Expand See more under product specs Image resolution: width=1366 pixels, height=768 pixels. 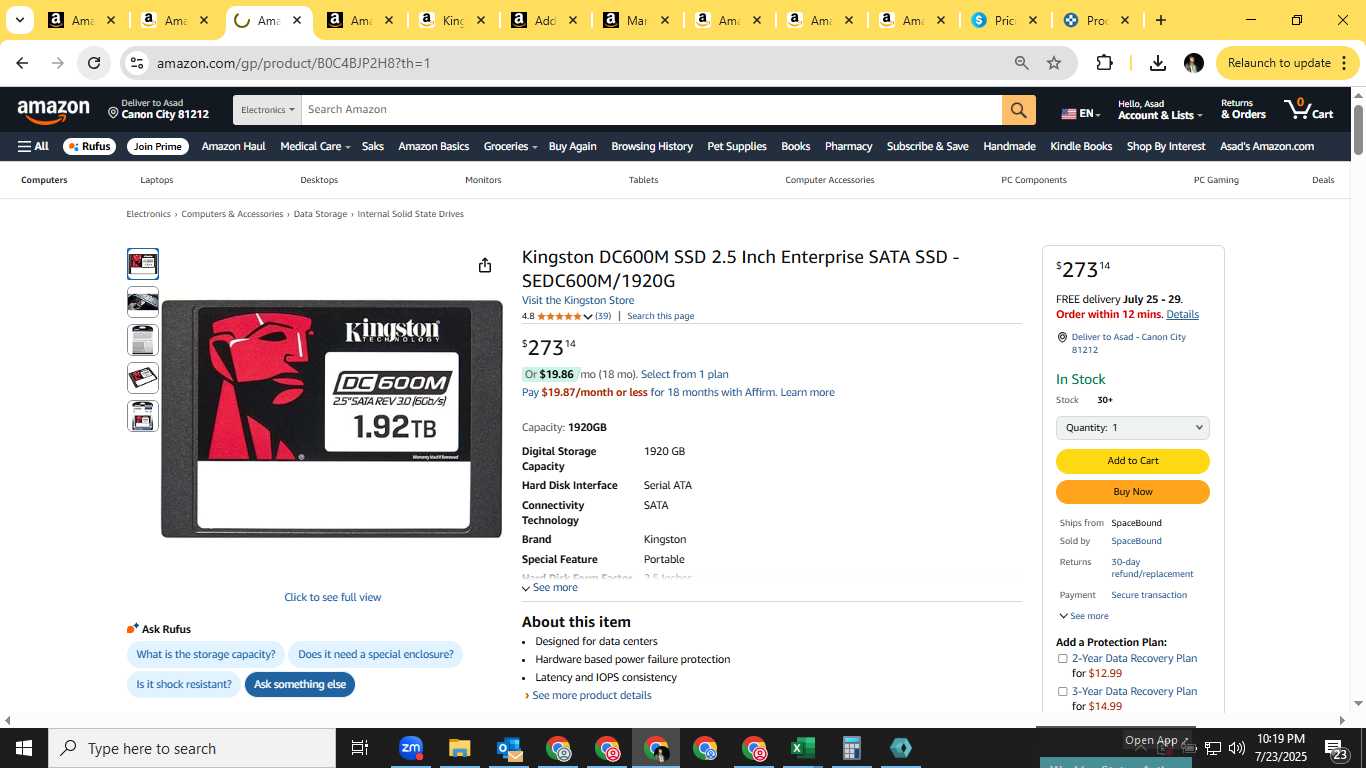point(549,588)
